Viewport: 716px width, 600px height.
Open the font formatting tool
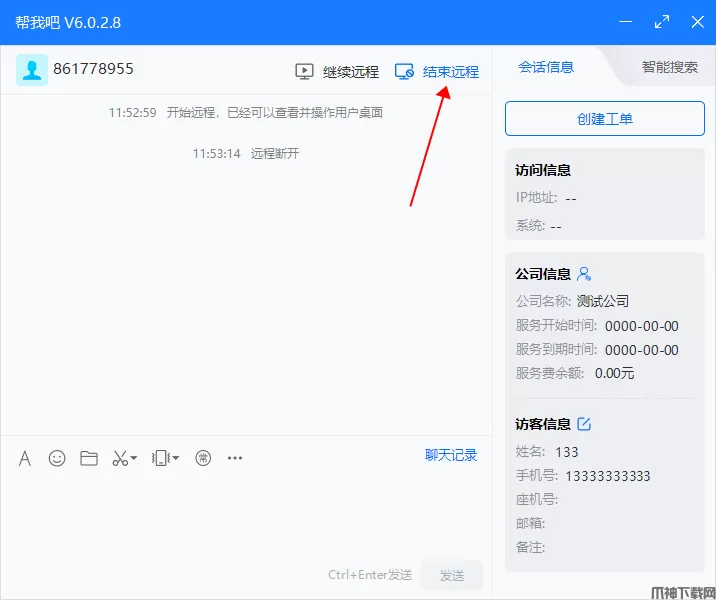(x=25, y=458)
